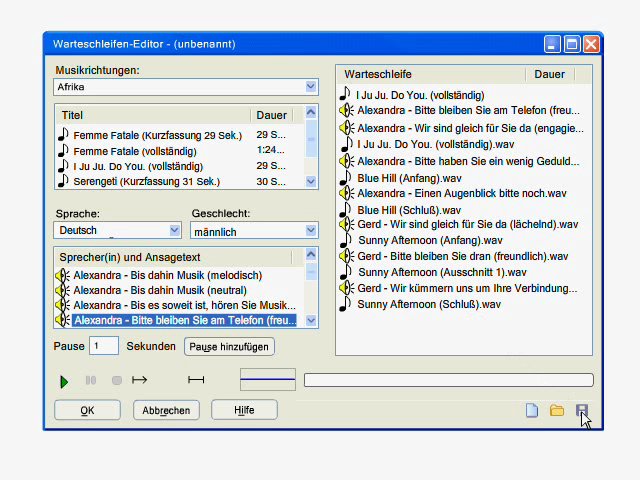
Task: Click the grey stop playback icon
Action: (116, 380)
